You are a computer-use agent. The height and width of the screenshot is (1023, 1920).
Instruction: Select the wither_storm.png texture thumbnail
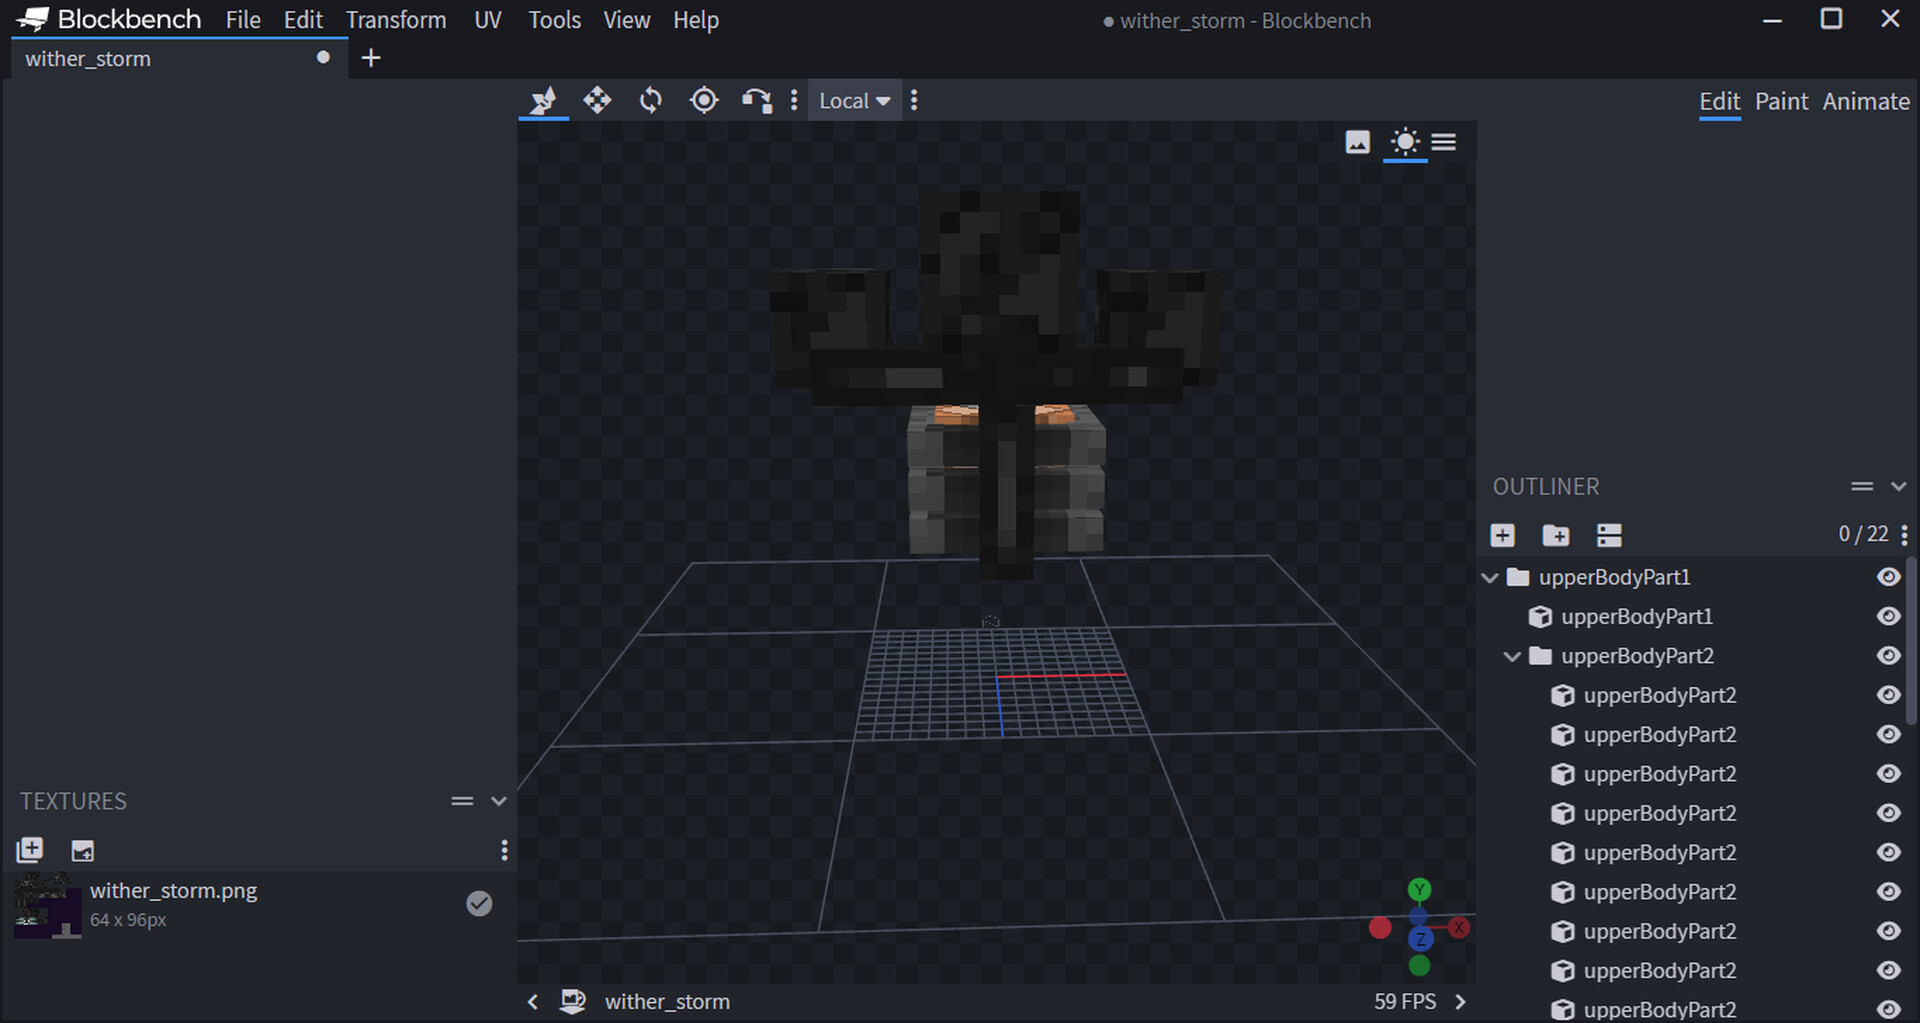(x=46, y=905)
